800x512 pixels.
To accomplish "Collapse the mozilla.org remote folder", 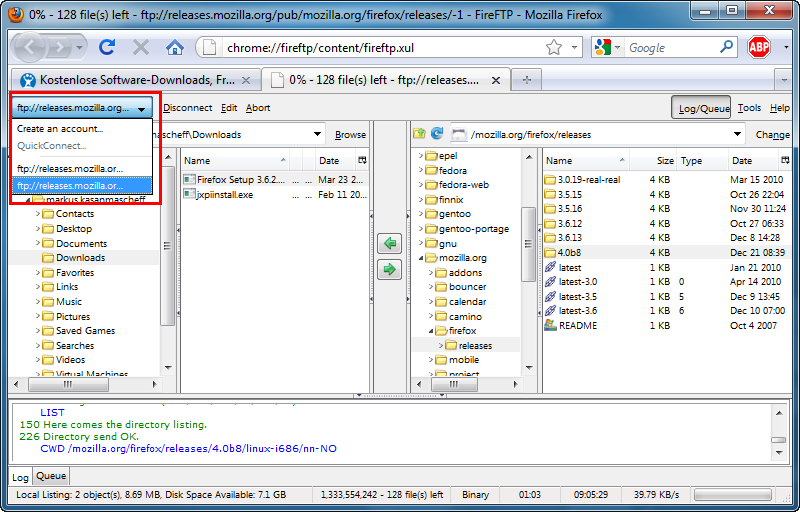I will pyautogui.click(x=421, y=258).
